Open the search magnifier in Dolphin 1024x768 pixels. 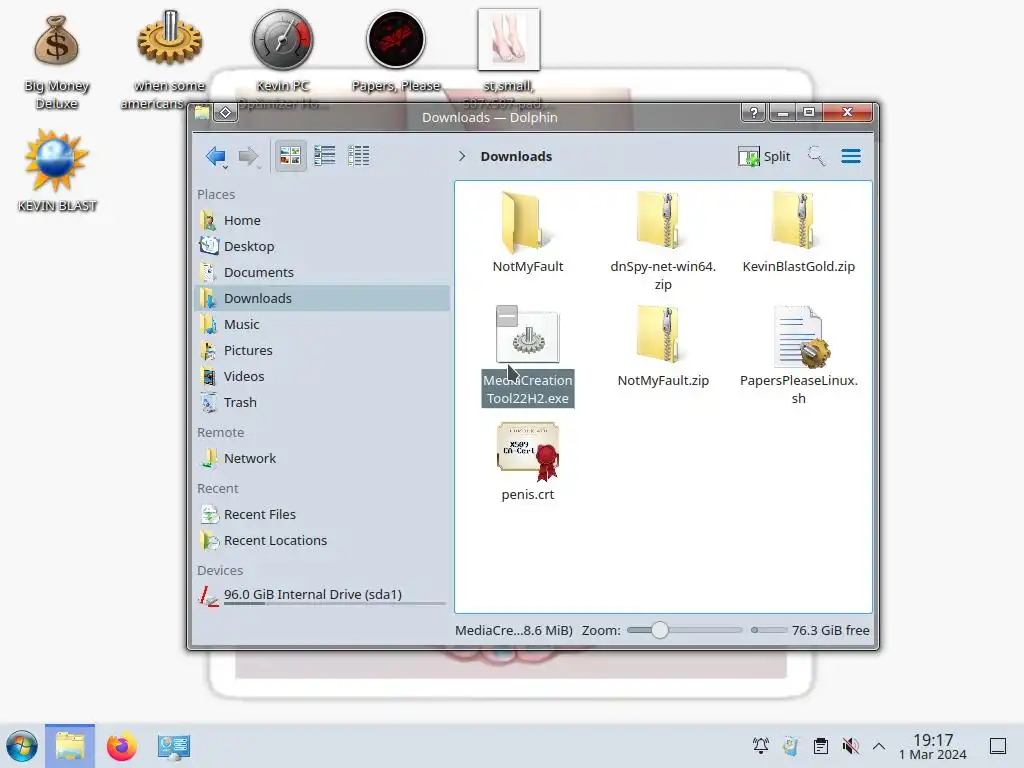[x=816, y=156]
